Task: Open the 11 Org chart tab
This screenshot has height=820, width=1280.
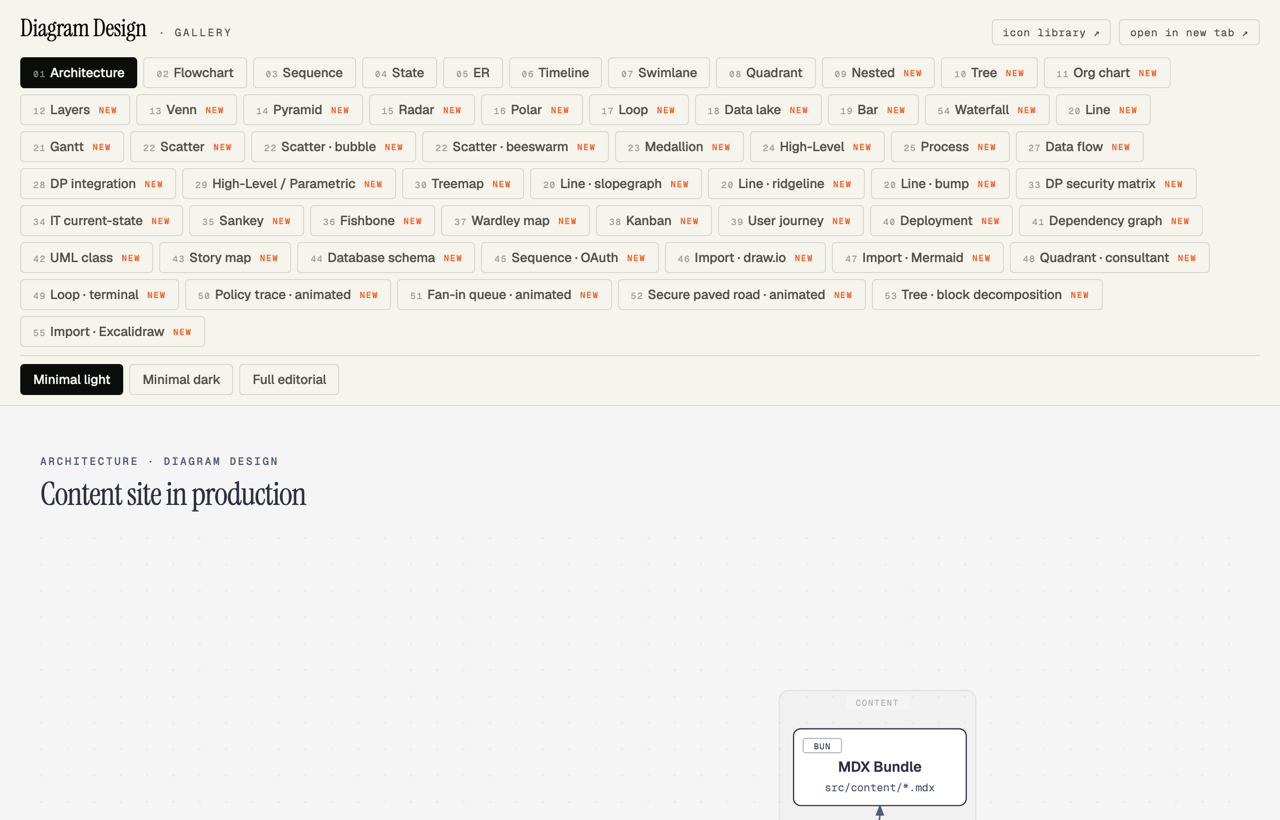Action: pyautogui.click(x=1107, y=73)
